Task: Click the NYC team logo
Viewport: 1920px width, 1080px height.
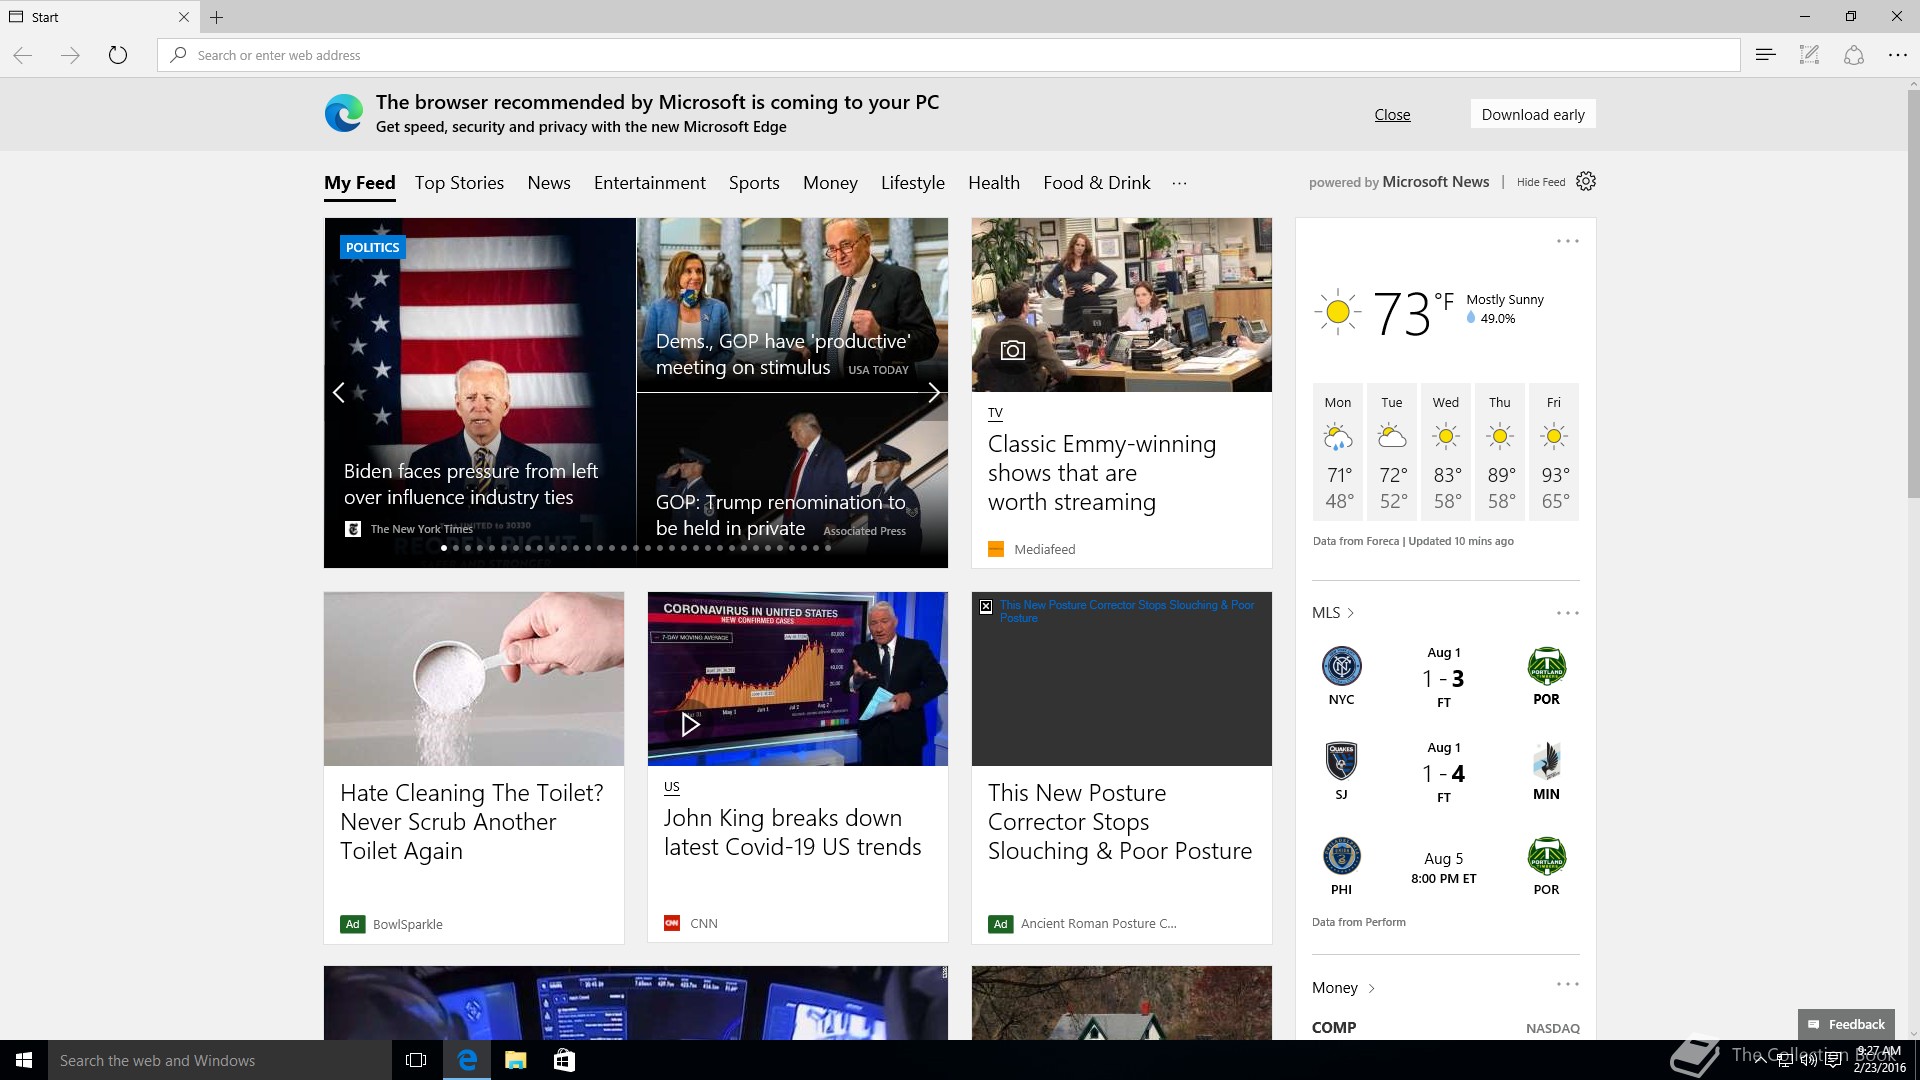Action: click(x=1342, y=666)
